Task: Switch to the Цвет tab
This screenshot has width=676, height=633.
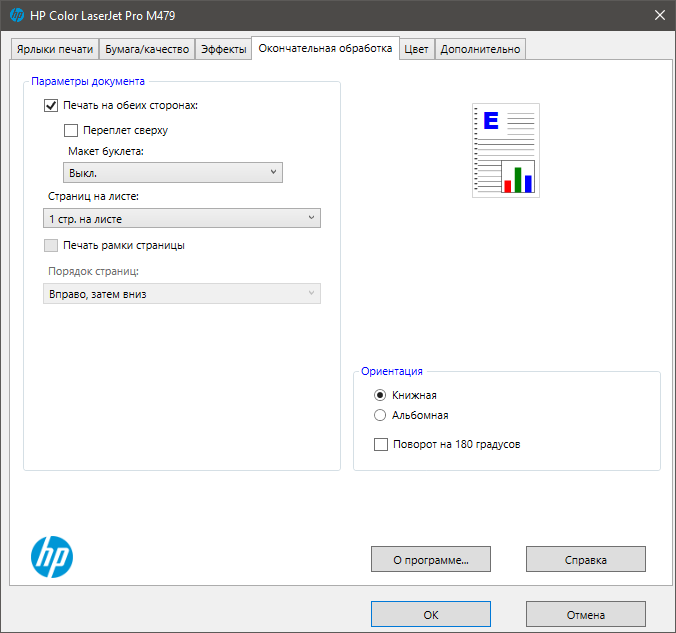Action: 416,49
